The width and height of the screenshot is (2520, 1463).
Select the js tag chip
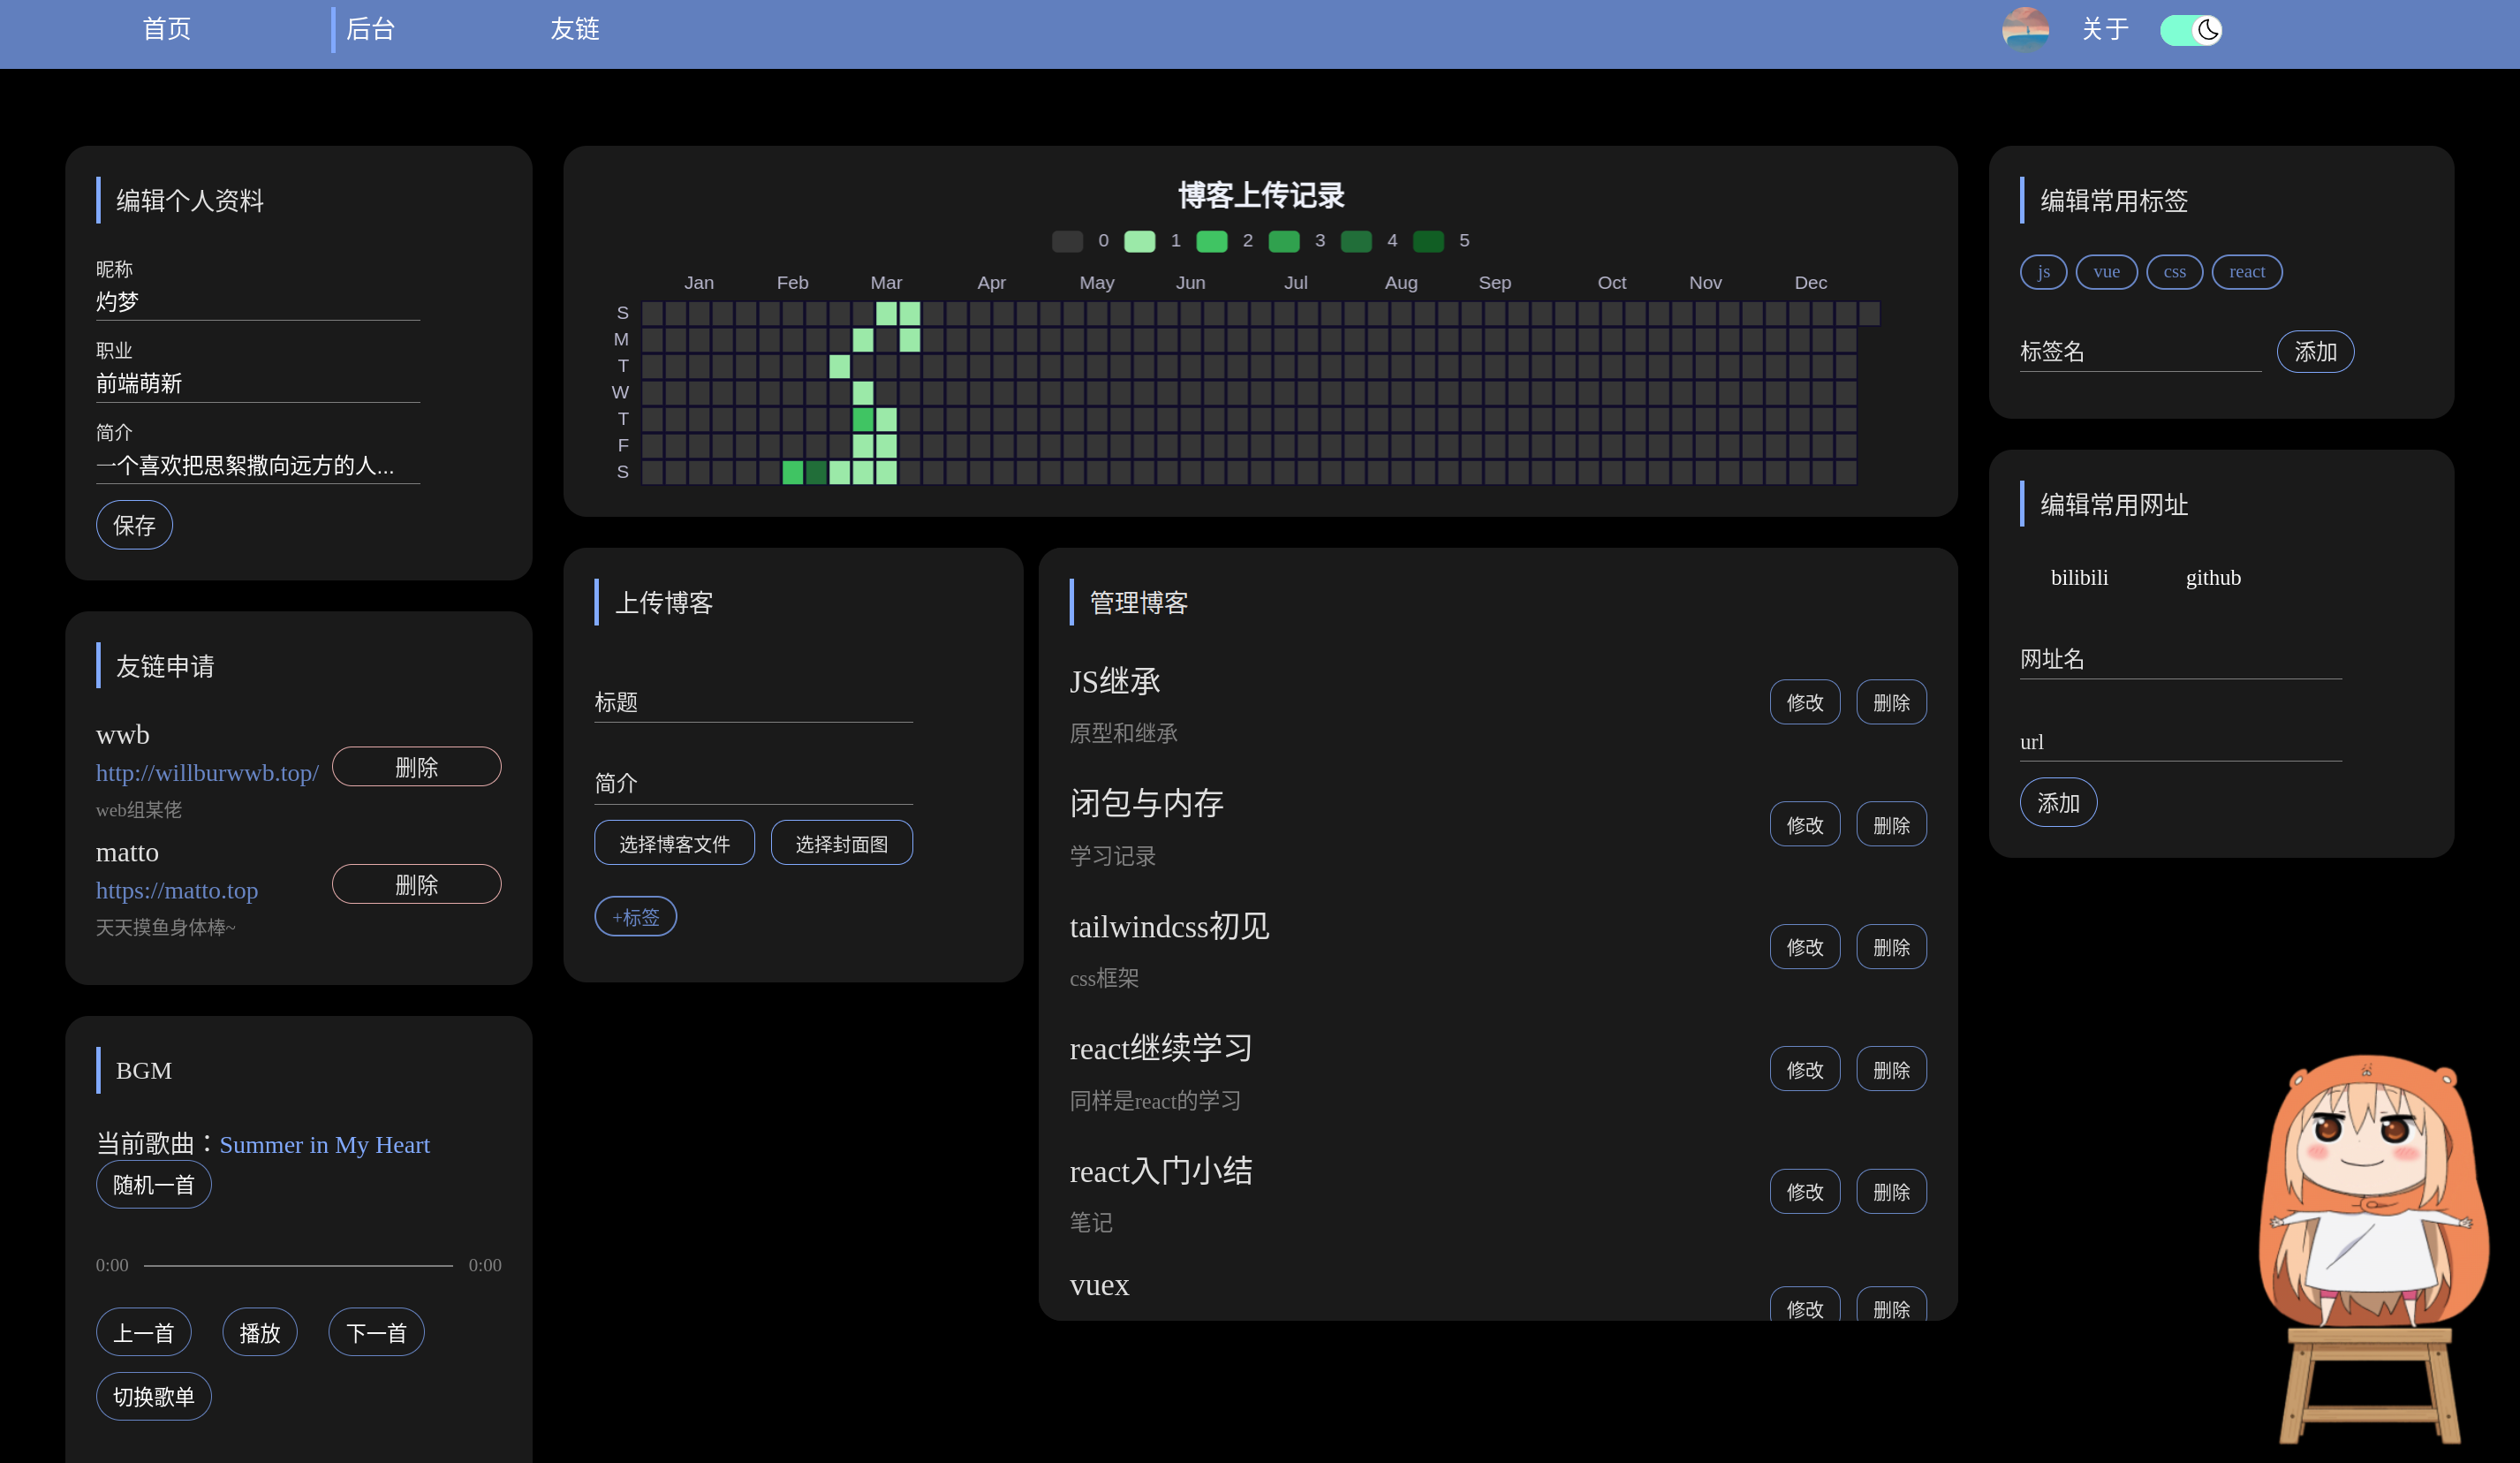coord(2043,272)
